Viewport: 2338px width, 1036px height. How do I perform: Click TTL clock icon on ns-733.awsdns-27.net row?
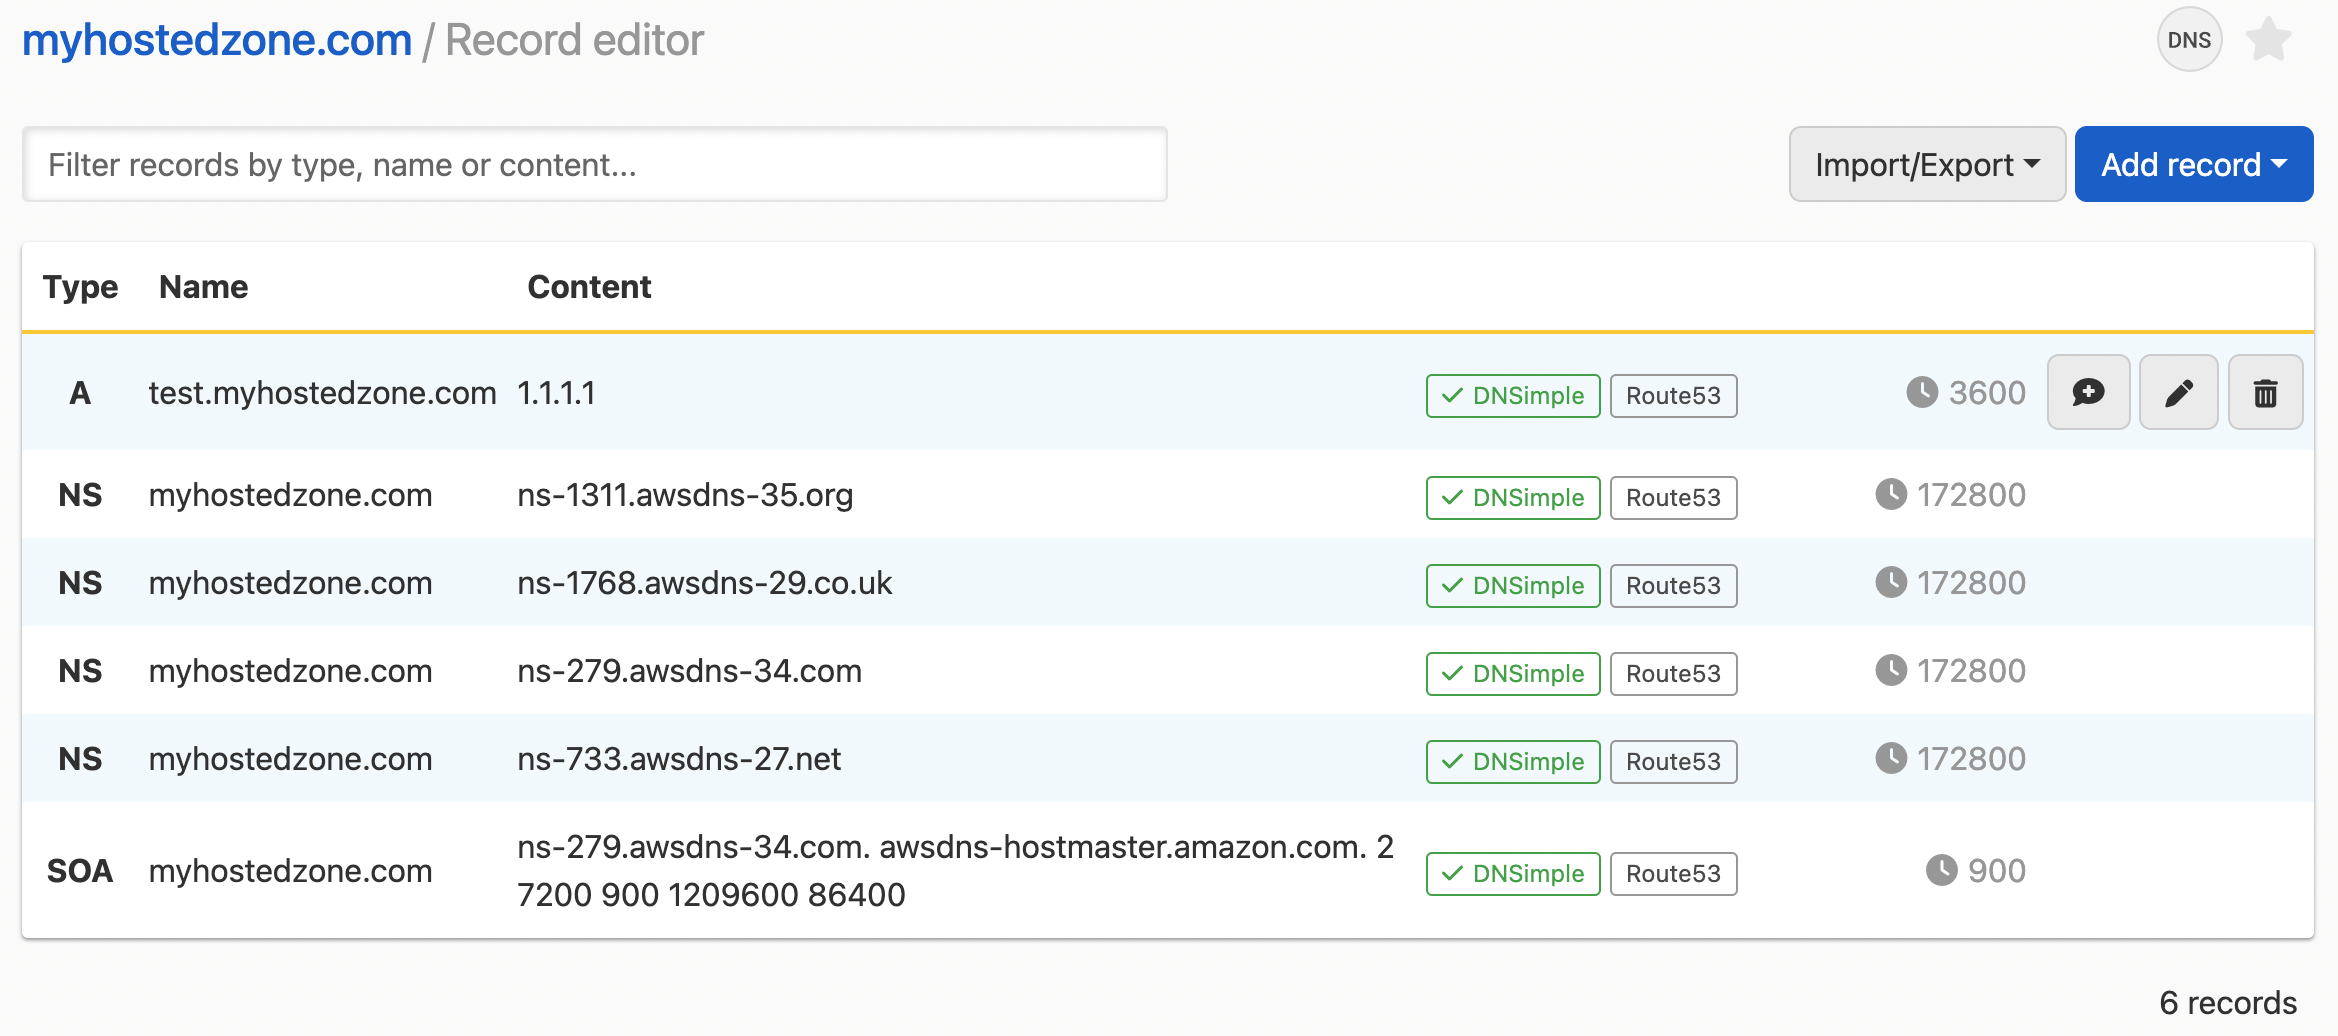[1890, 758]
